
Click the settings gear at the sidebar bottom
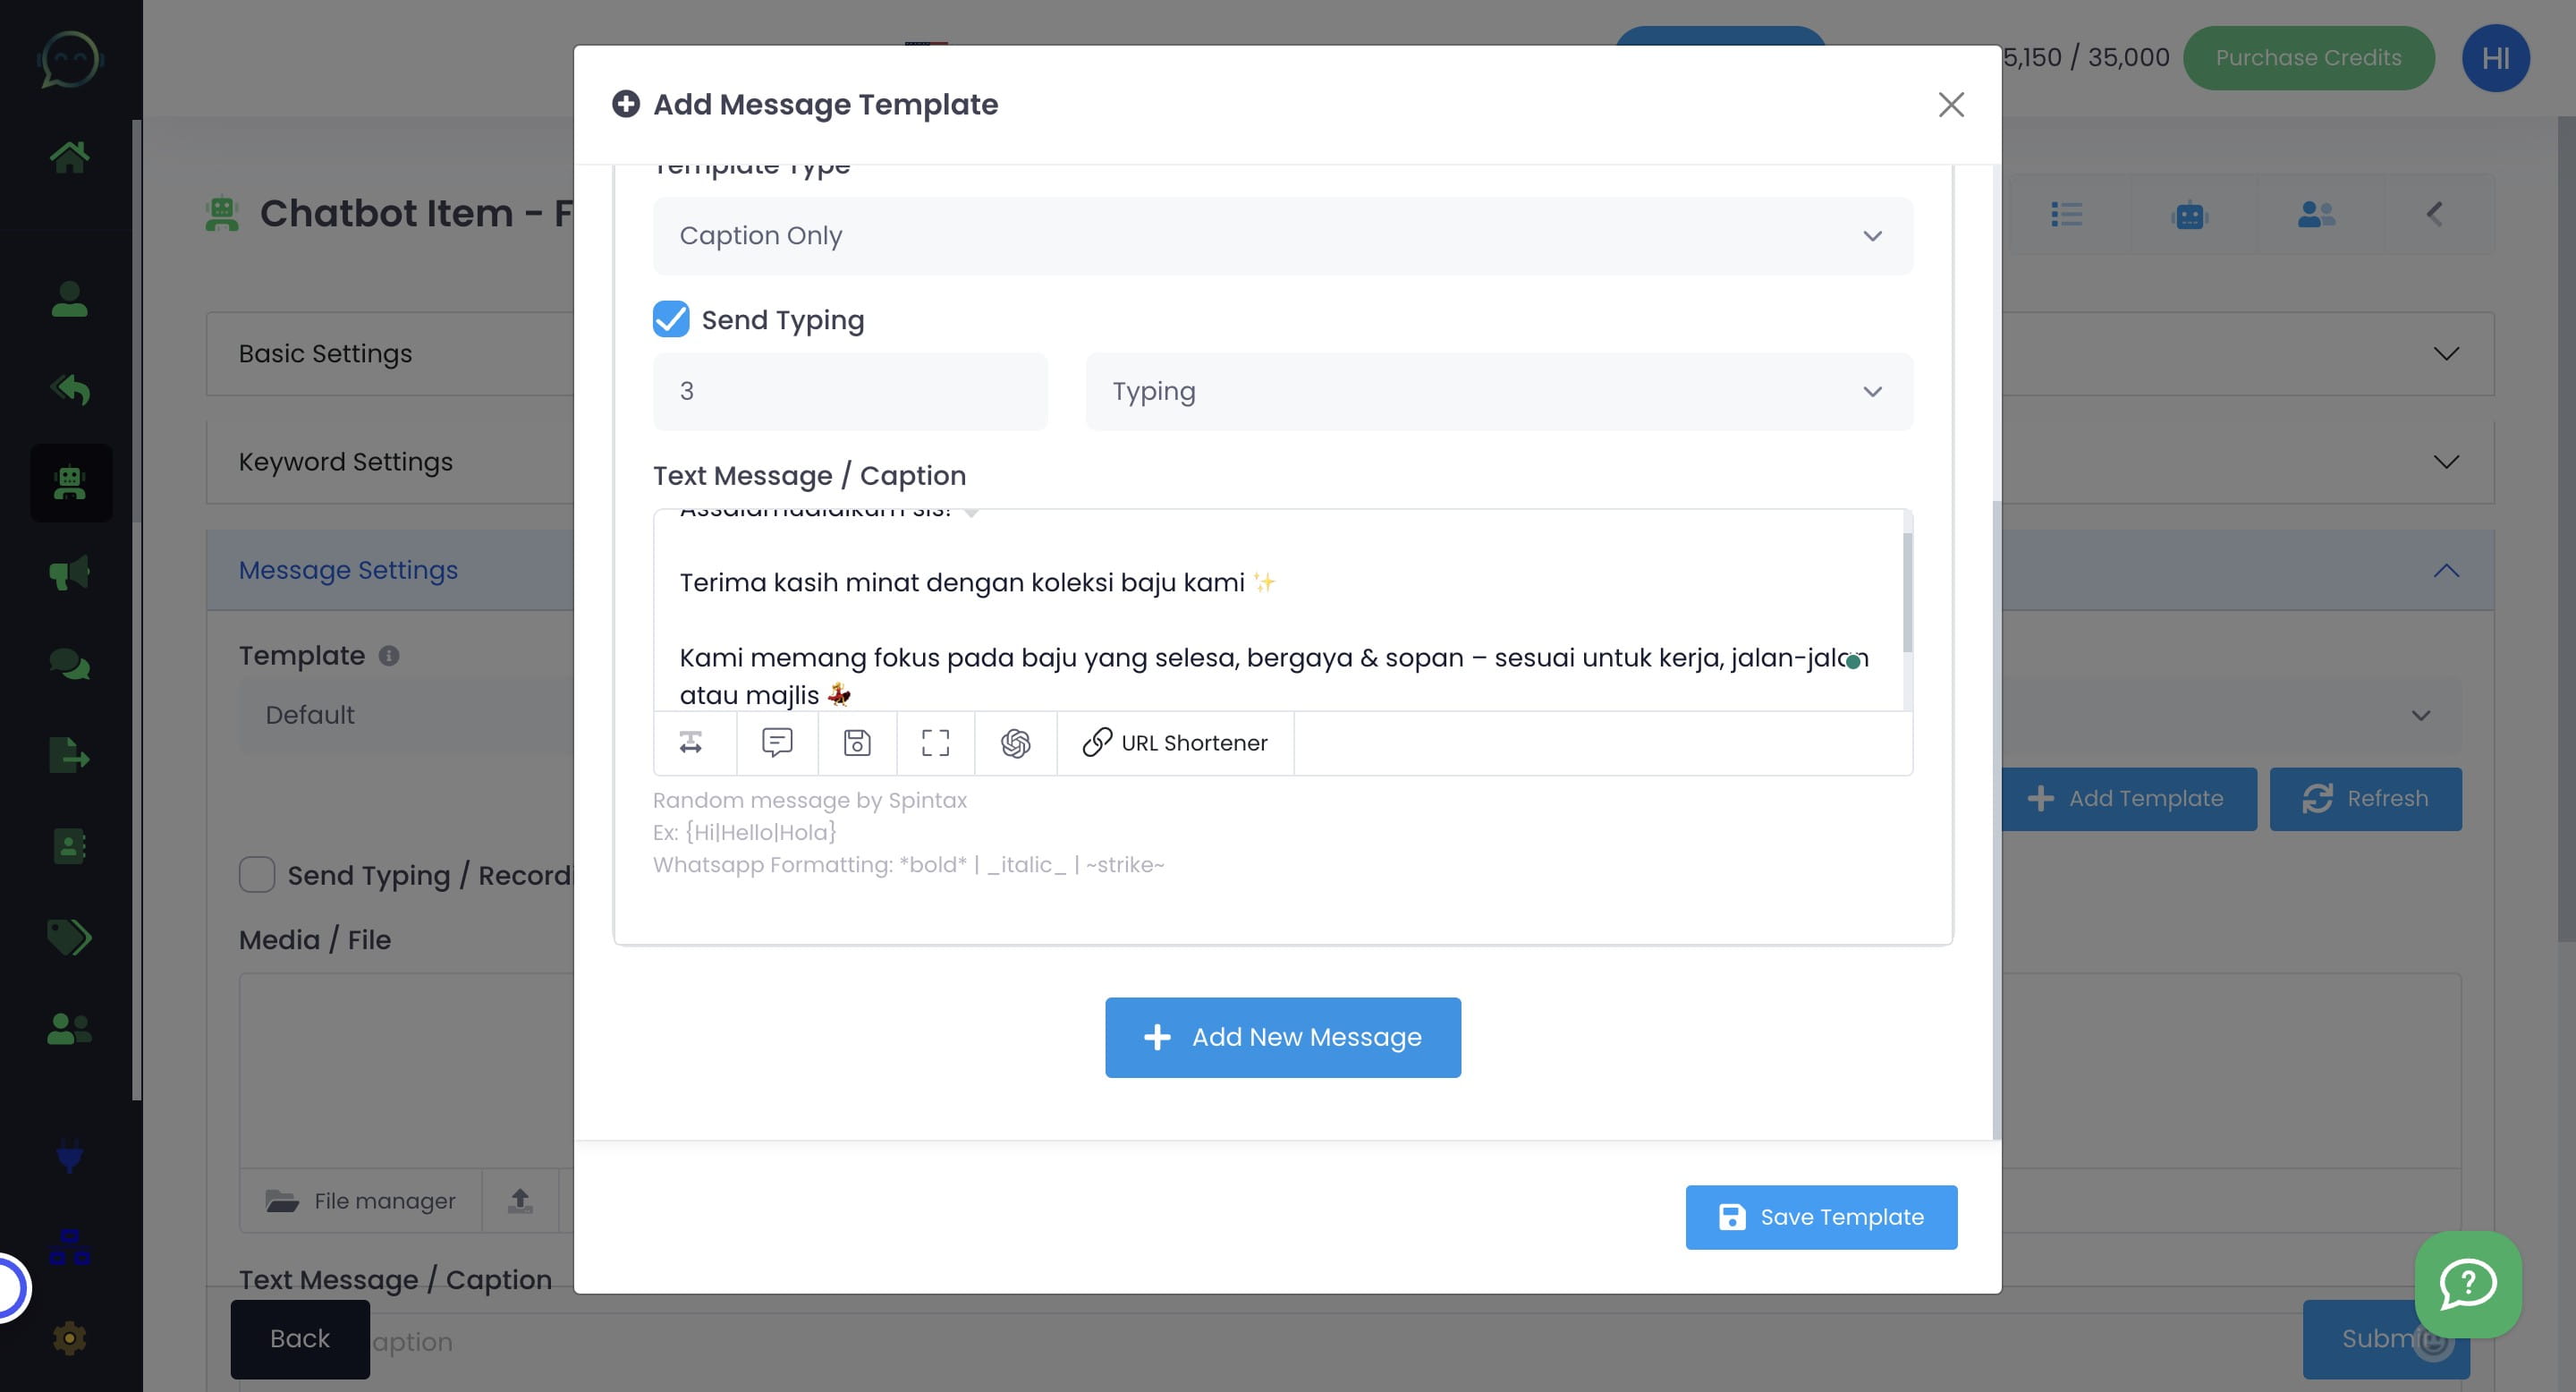(70, 1338)
